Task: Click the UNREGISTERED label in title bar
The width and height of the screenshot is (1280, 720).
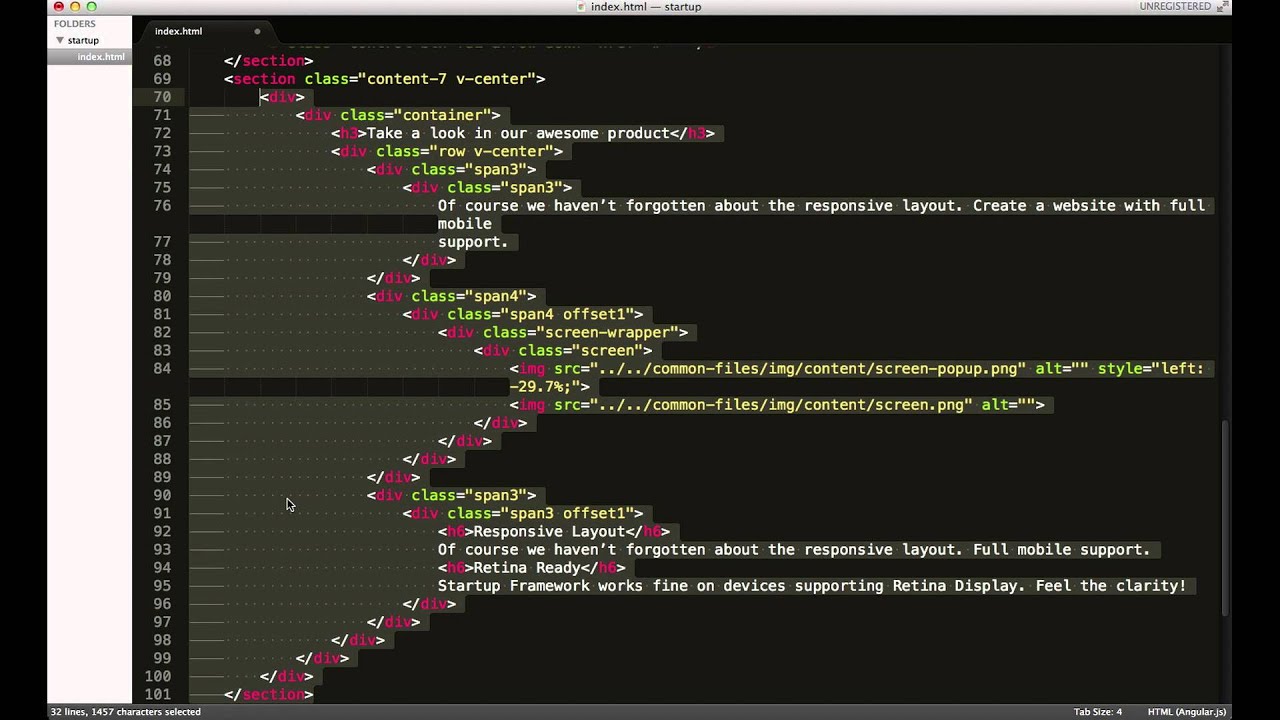Action: coord(1175,6)
